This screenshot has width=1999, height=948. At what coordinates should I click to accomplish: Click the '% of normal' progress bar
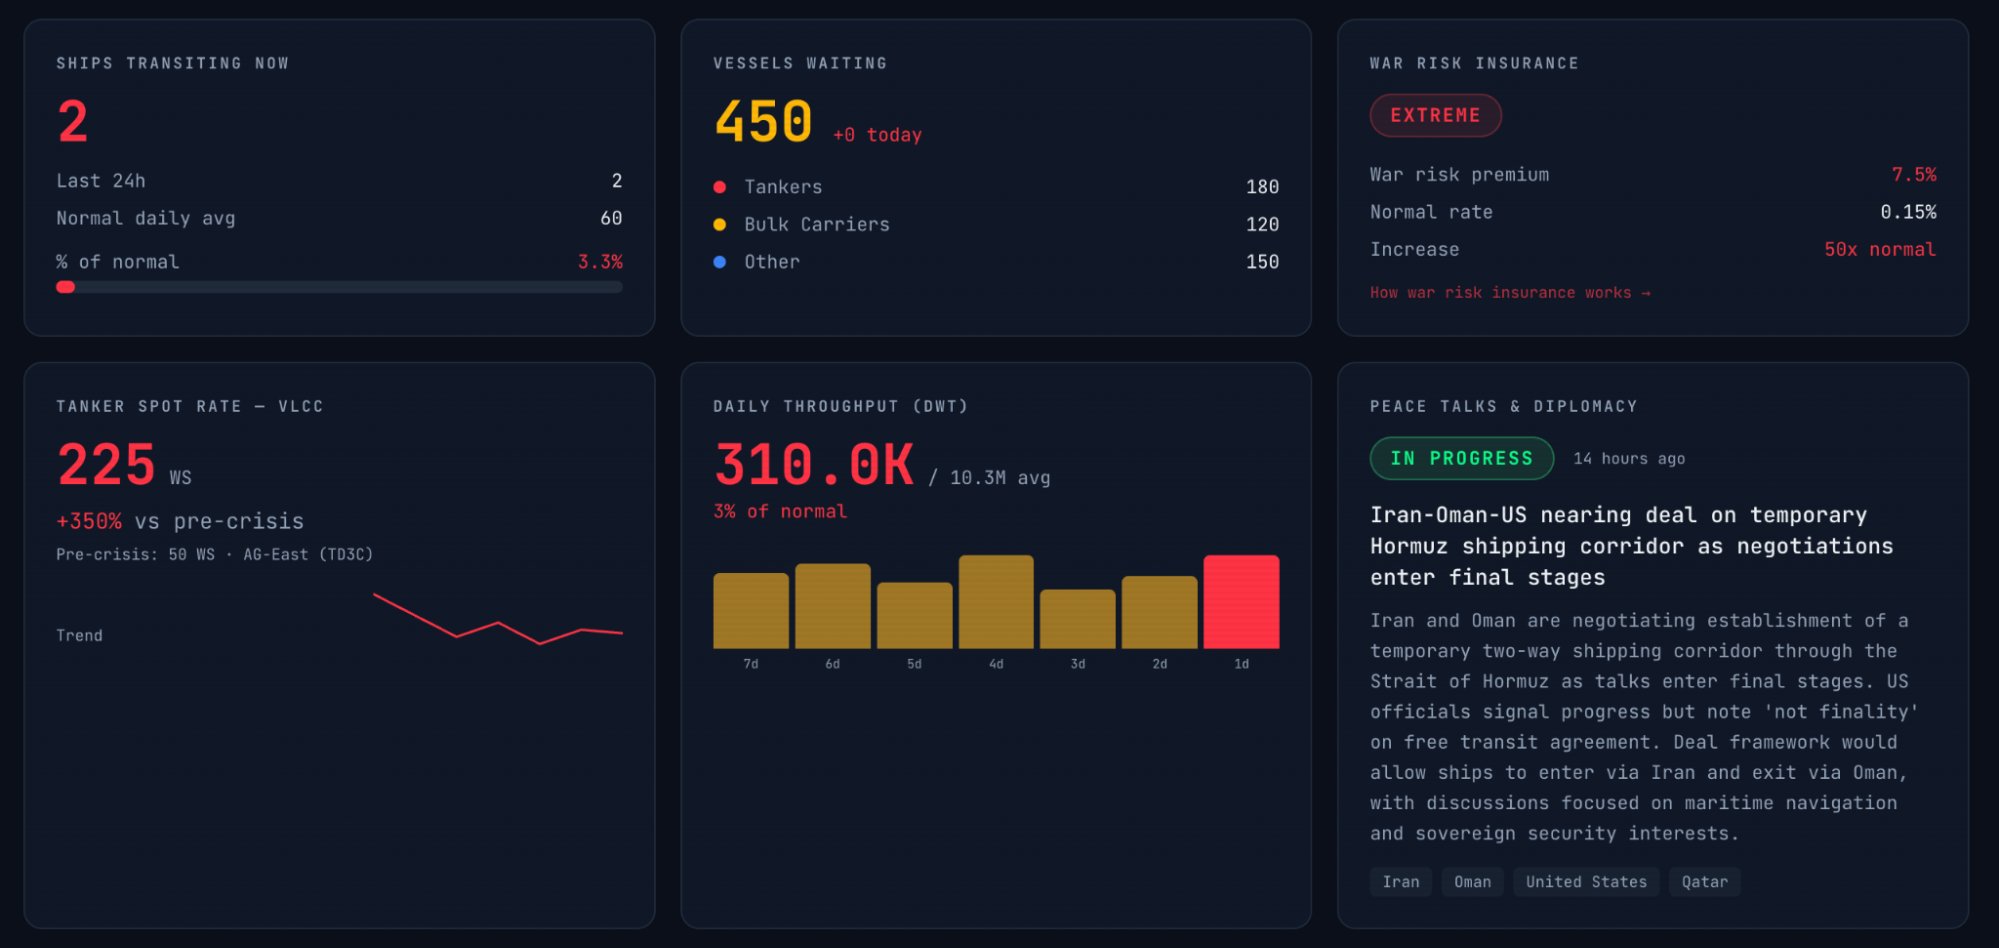tap(339, 287)
